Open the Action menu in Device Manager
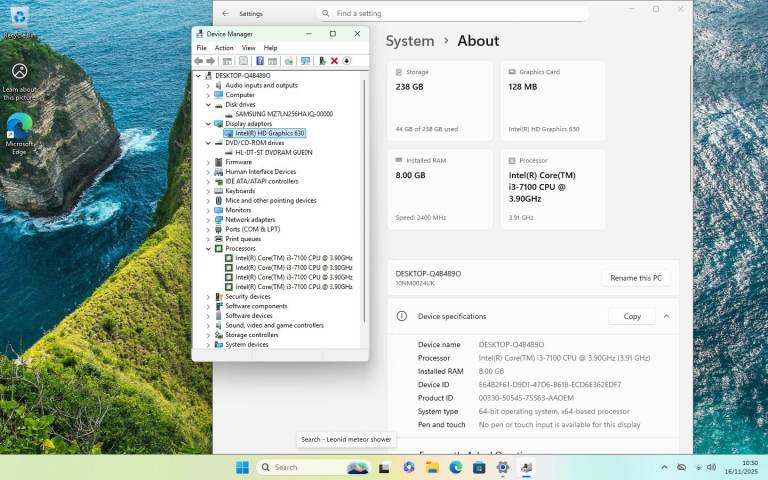Image resolution: width=768 pixels, height=480 pixels. click(x=224, y=48)
